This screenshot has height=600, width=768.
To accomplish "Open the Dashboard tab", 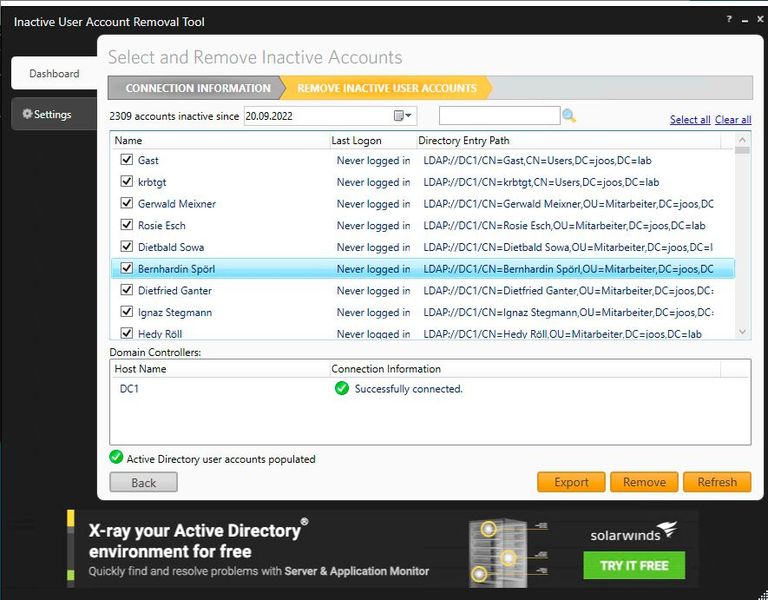I will pos(54,73).
